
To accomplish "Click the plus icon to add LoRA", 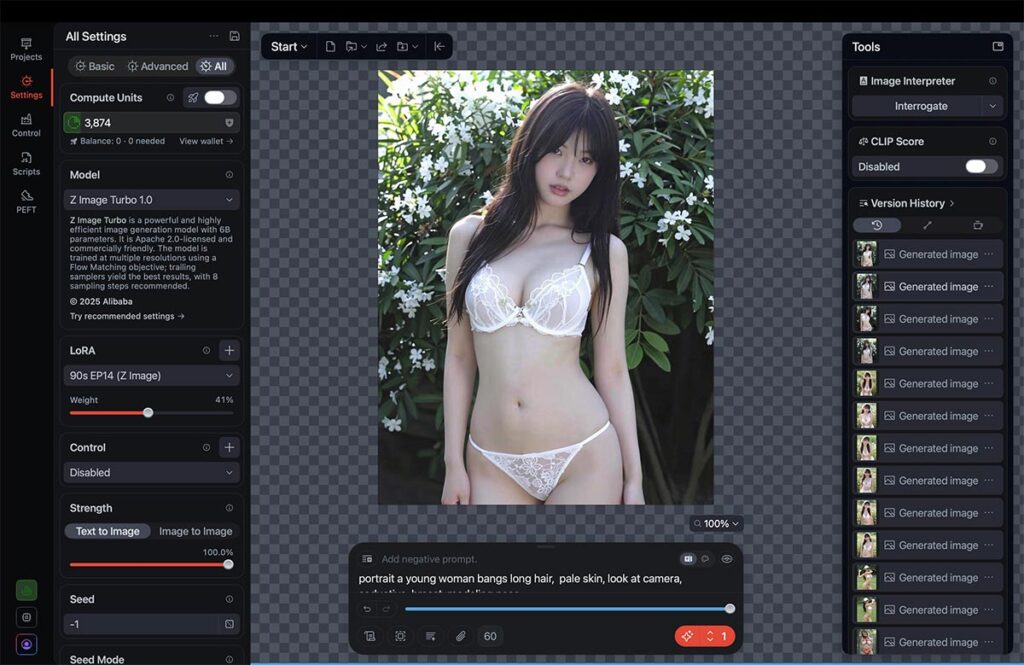I will click(229, 351).
